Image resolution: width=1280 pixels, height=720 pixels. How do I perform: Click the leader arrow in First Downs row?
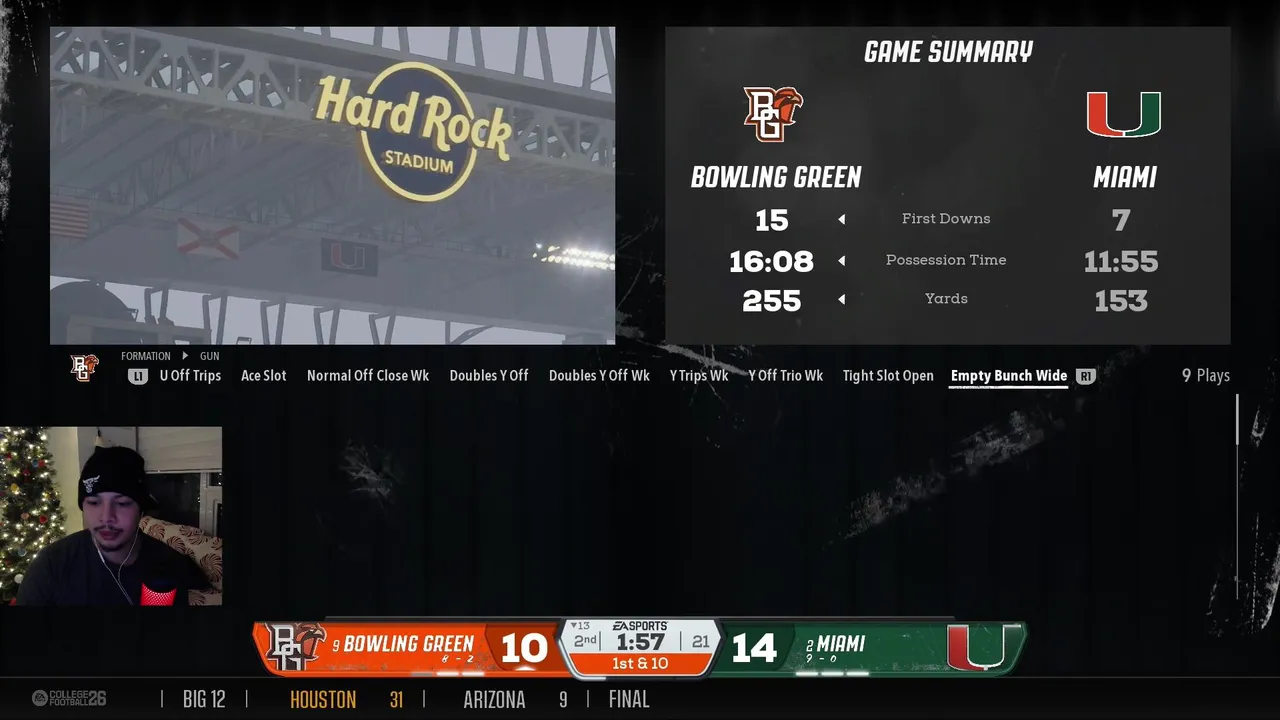pyautogui.click(x=841, y=220)
